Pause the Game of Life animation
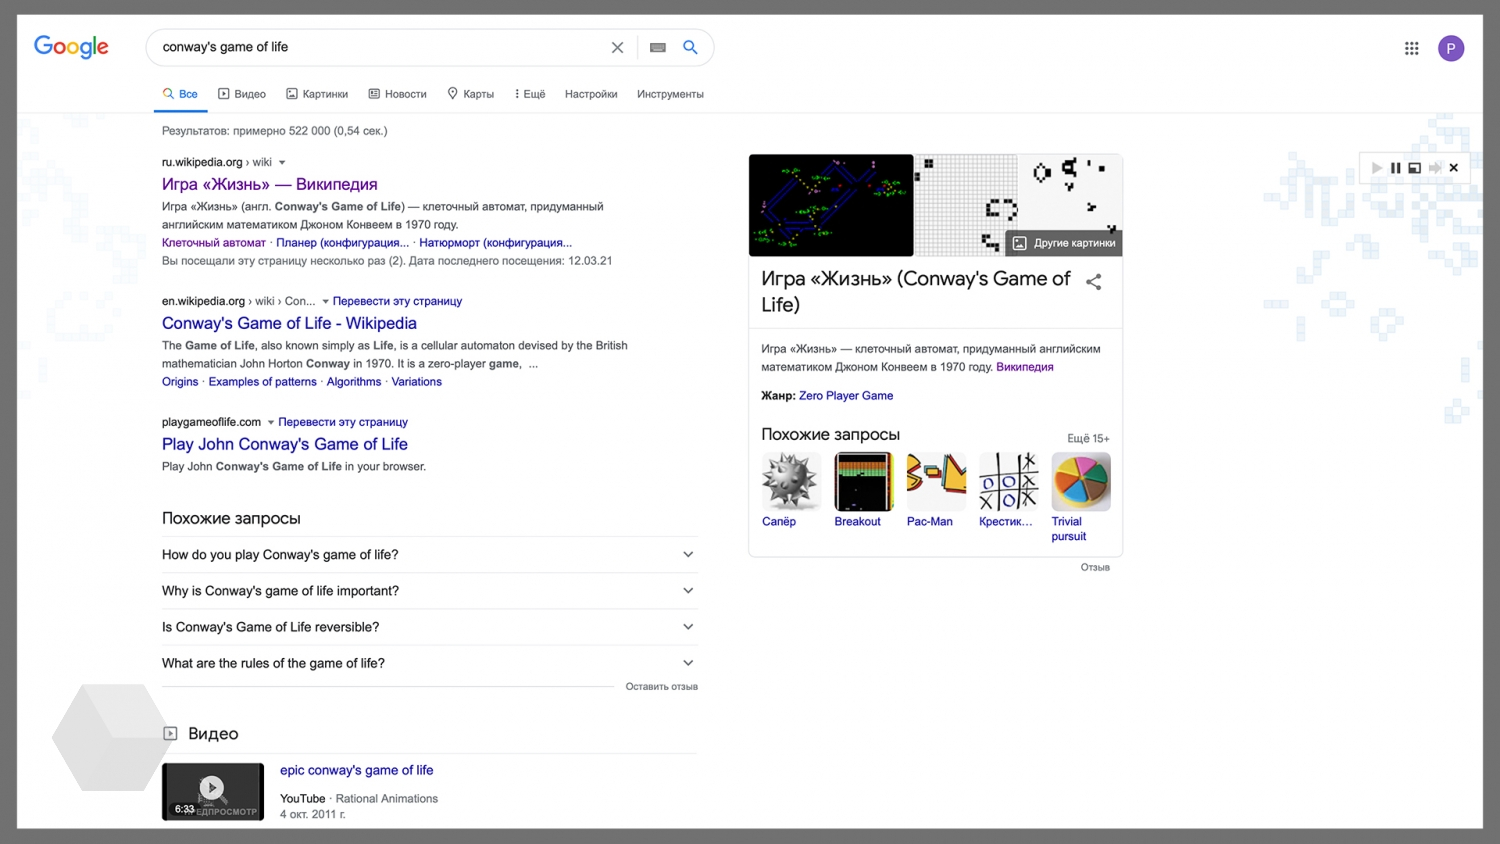 click(1395, 168)
